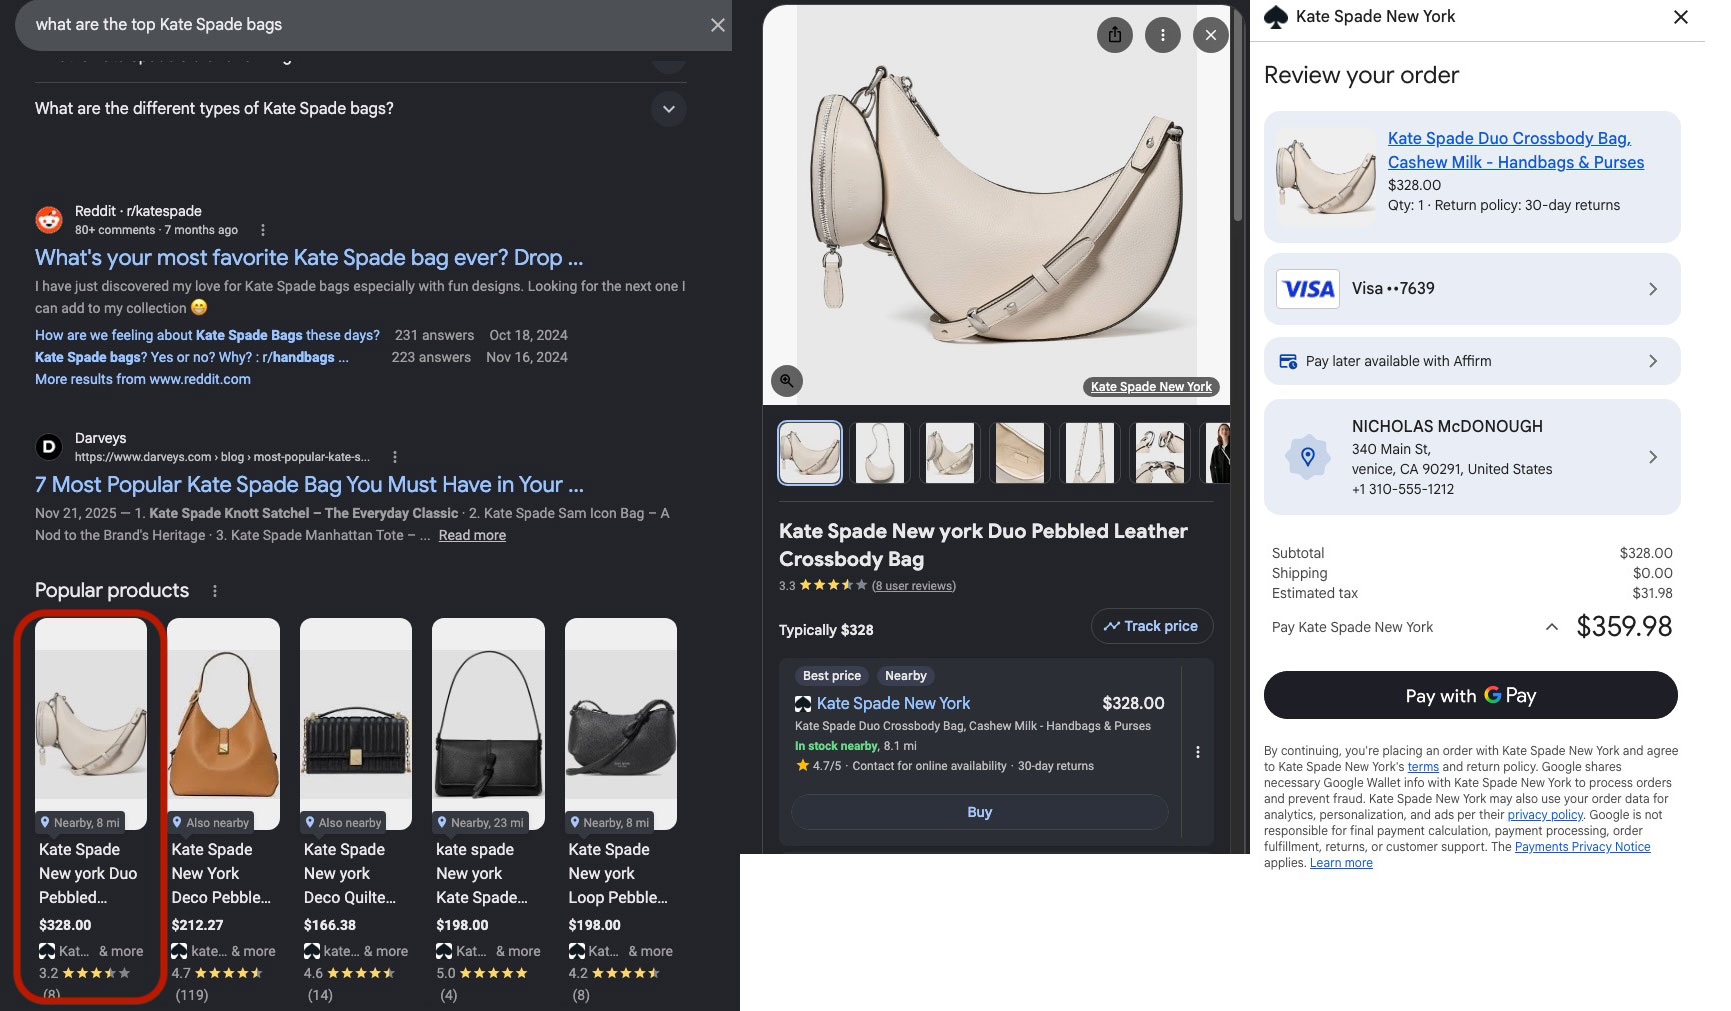Collapse price breakdown with the caret

(1551, 627)
